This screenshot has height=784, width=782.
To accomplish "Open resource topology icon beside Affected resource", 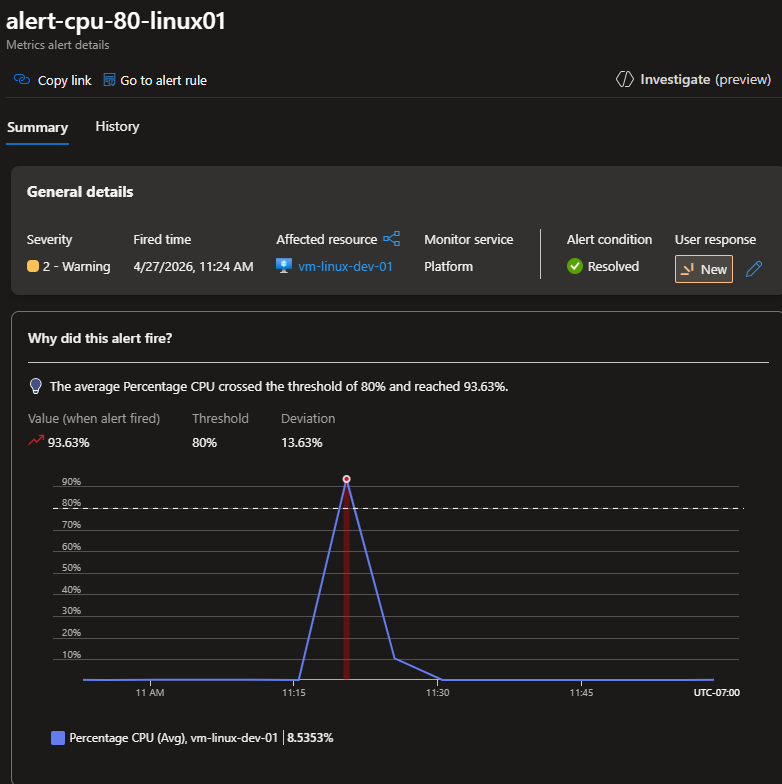I will [392, 239].
